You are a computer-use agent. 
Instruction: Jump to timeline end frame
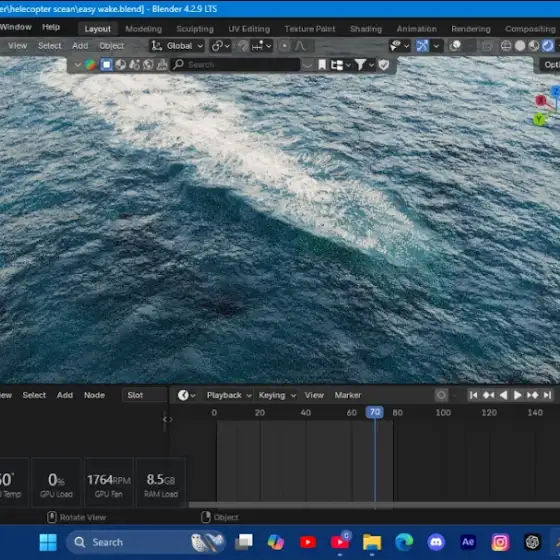[547, 395]
